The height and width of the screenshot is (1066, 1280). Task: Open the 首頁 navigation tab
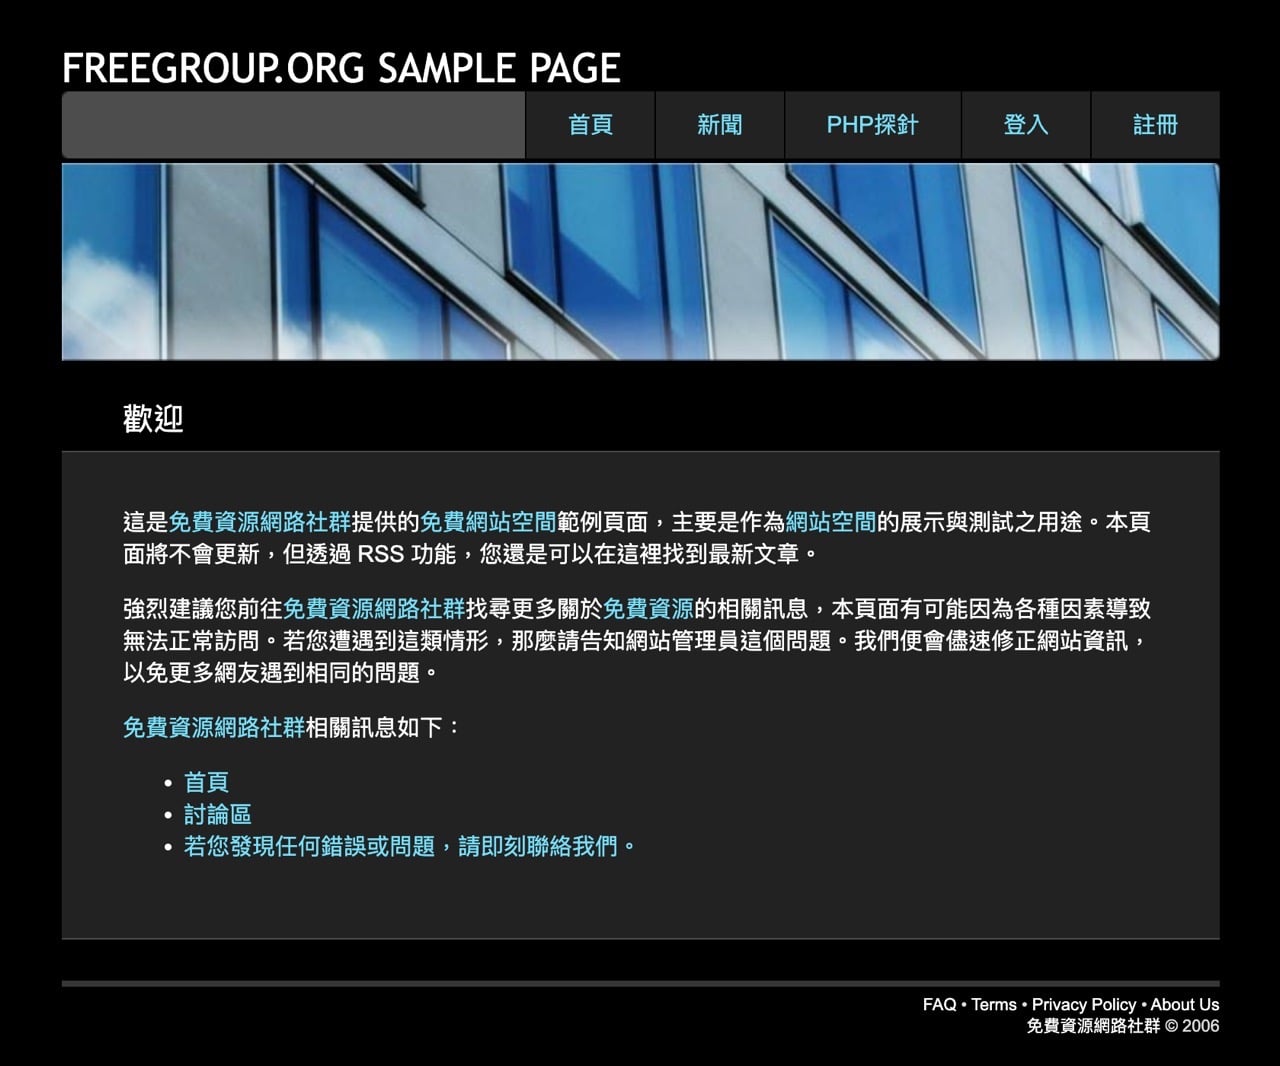(x=590, y=125)
